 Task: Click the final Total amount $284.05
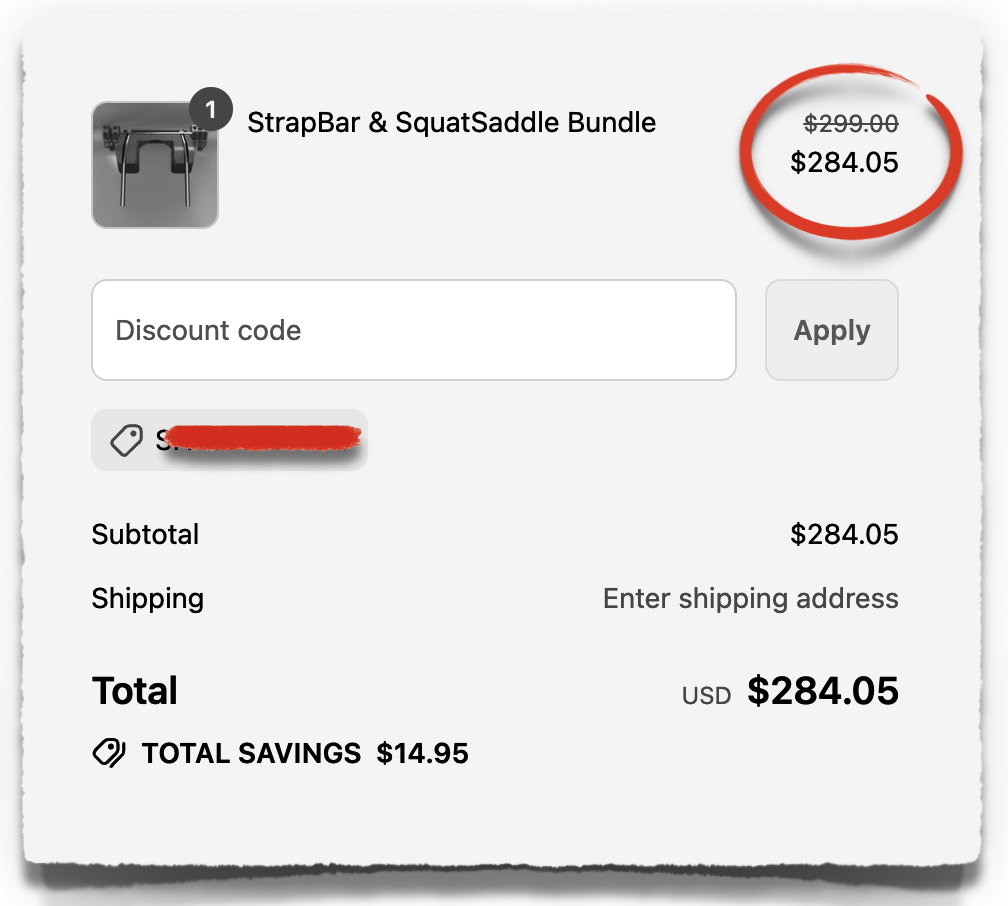(x=823, y=690)
